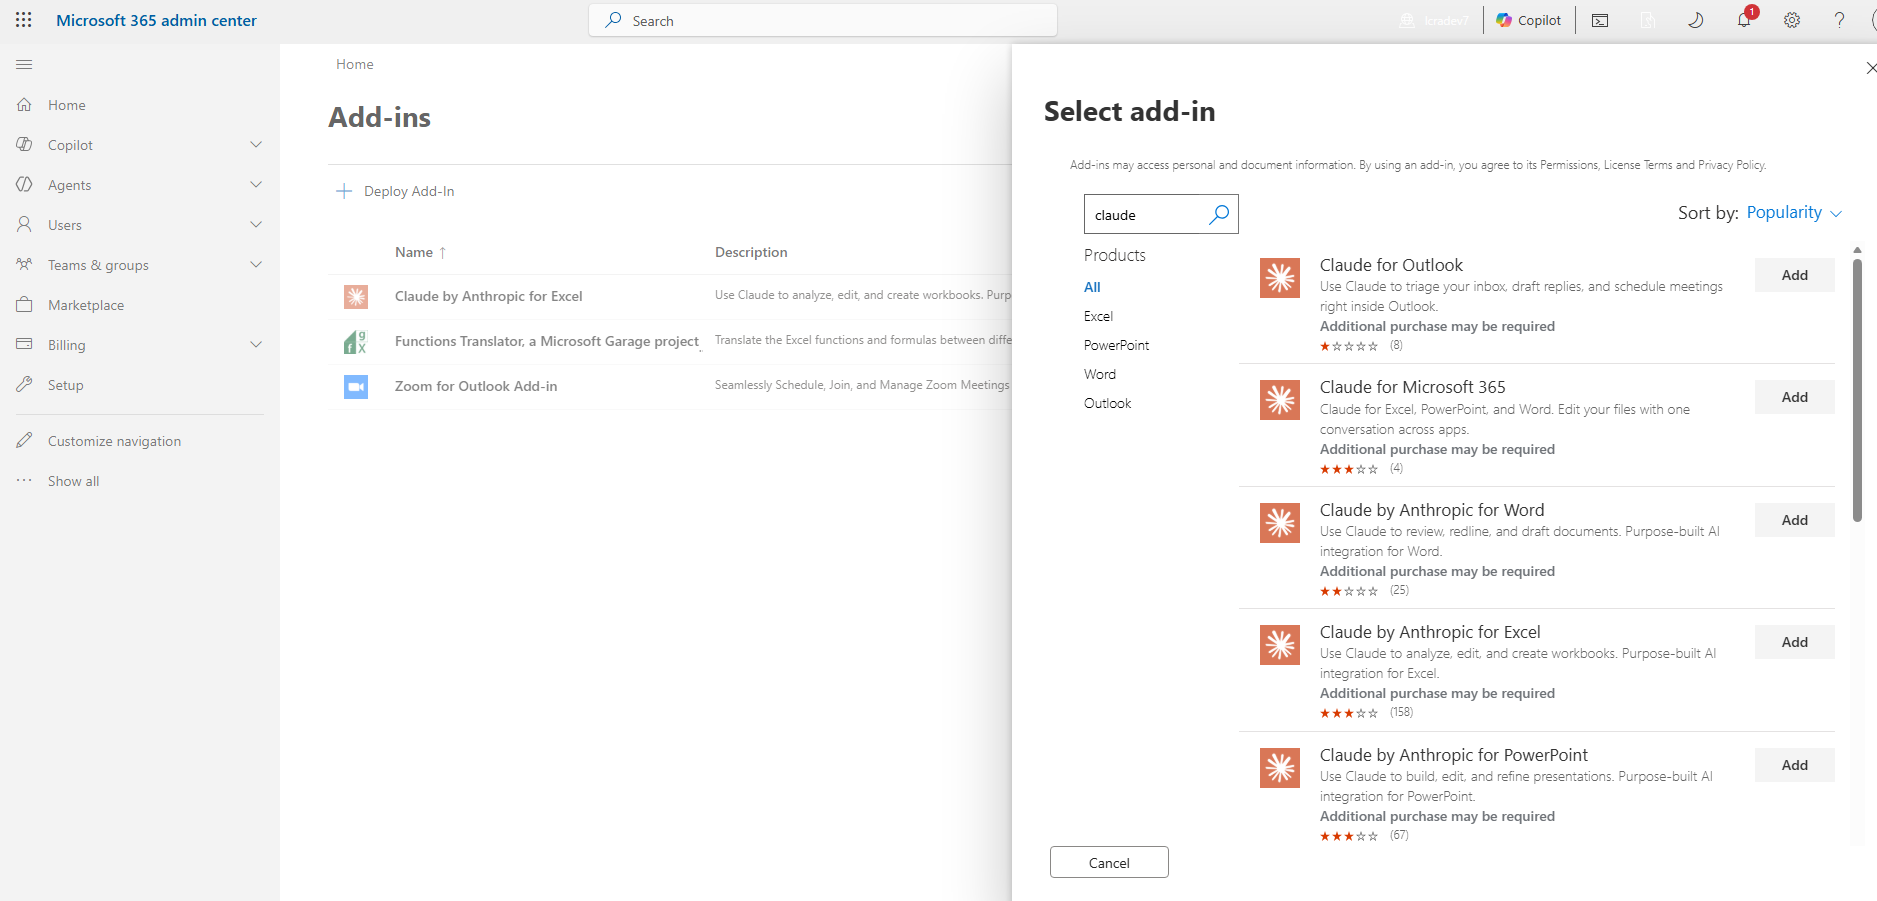Image resolution: width=1877 pixels, height=901 pixels.
Task: Sort the Add-ins table by Name column
Action: pos(420,252)
